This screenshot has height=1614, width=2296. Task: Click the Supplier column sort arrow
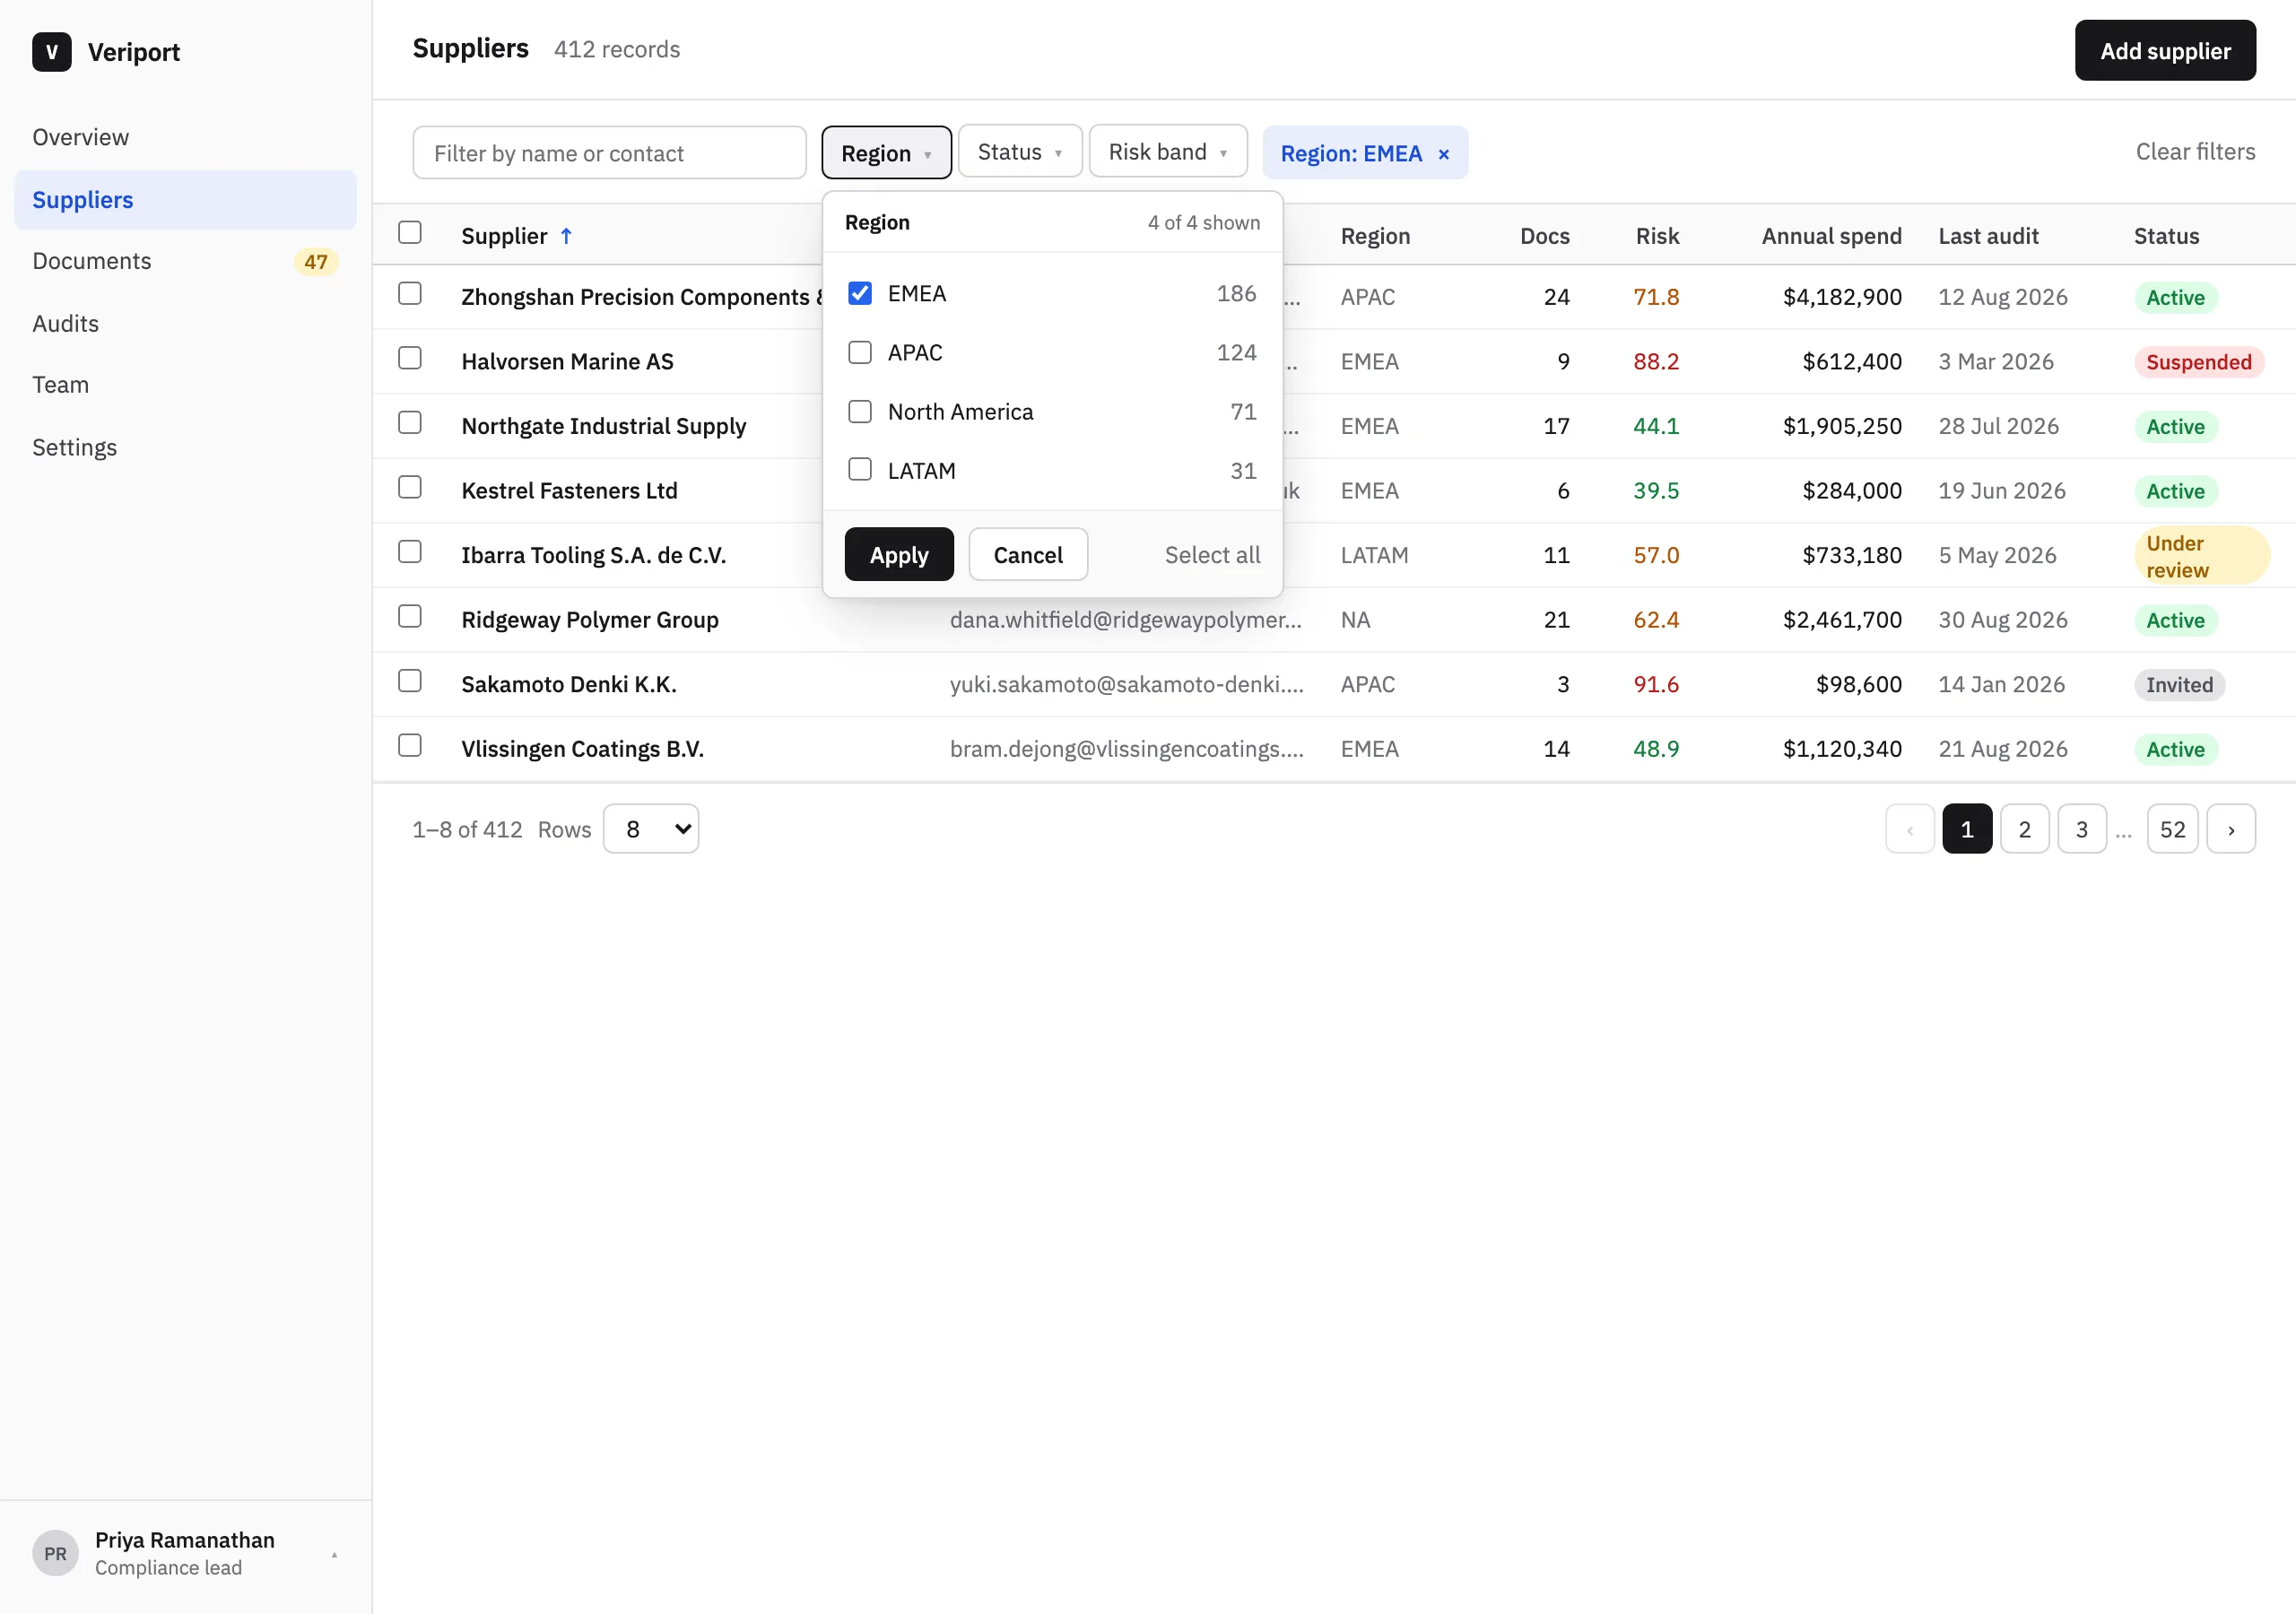click(566, 236)
